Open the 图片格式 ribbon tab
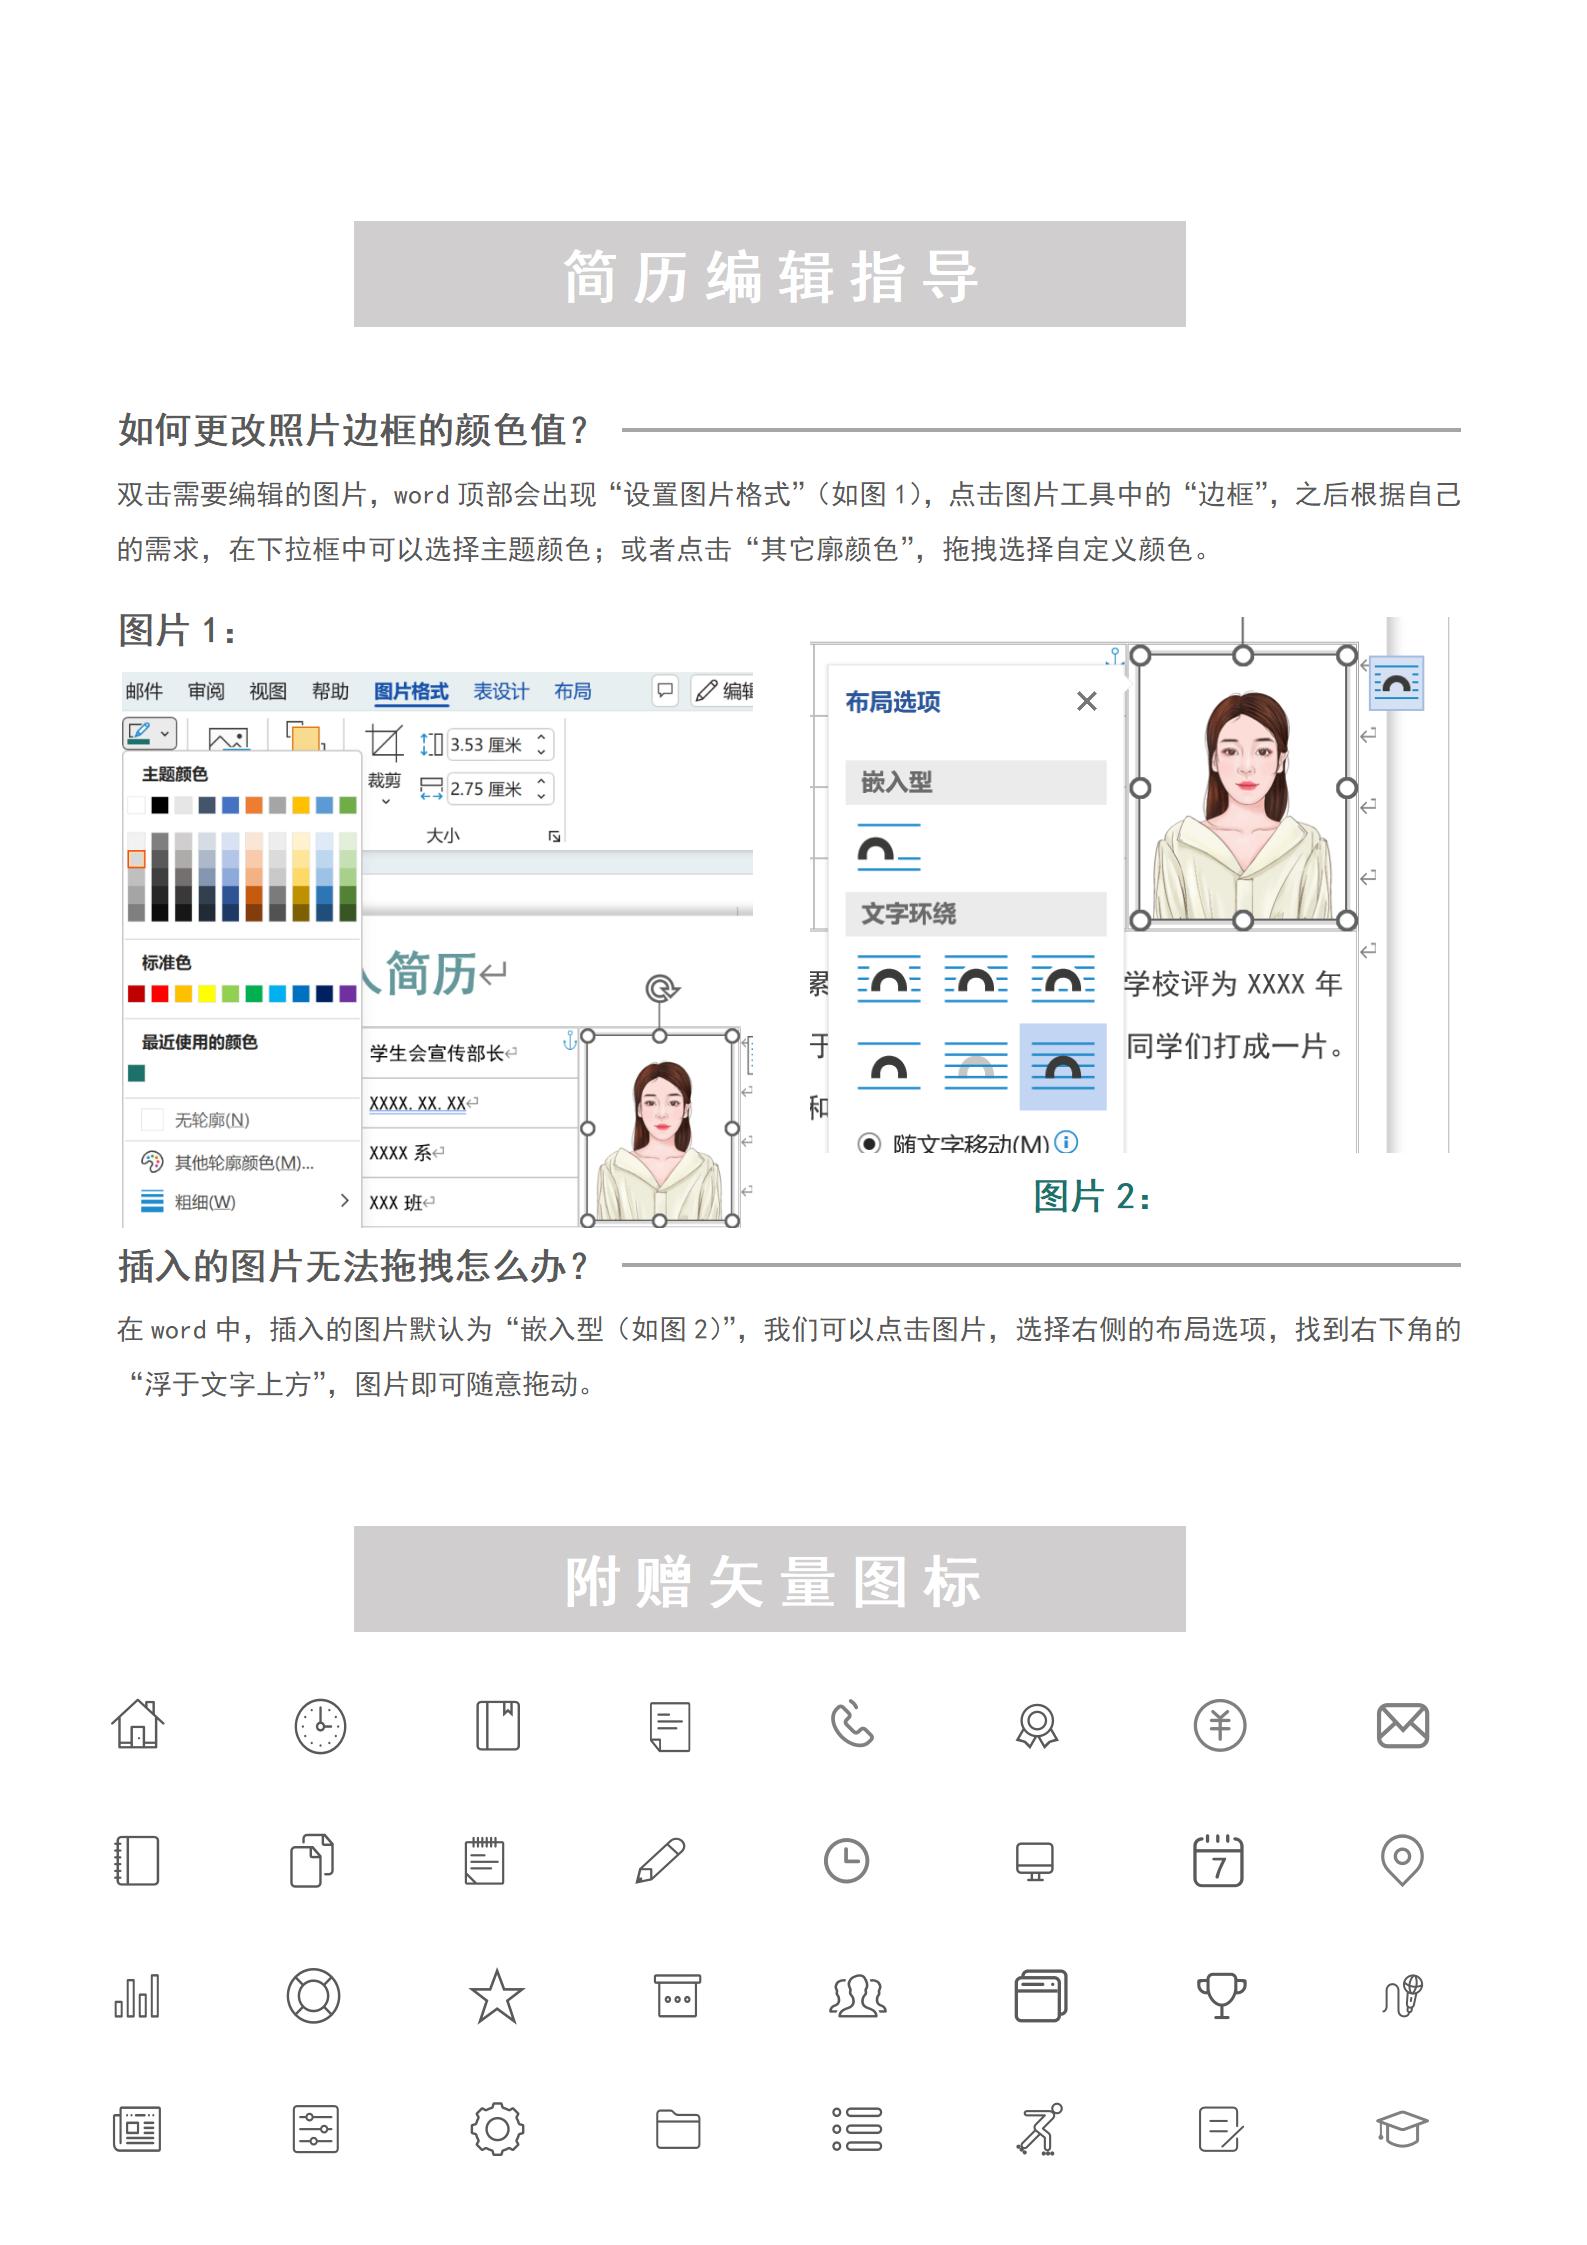The image size is (1587, 2245). 410,691
